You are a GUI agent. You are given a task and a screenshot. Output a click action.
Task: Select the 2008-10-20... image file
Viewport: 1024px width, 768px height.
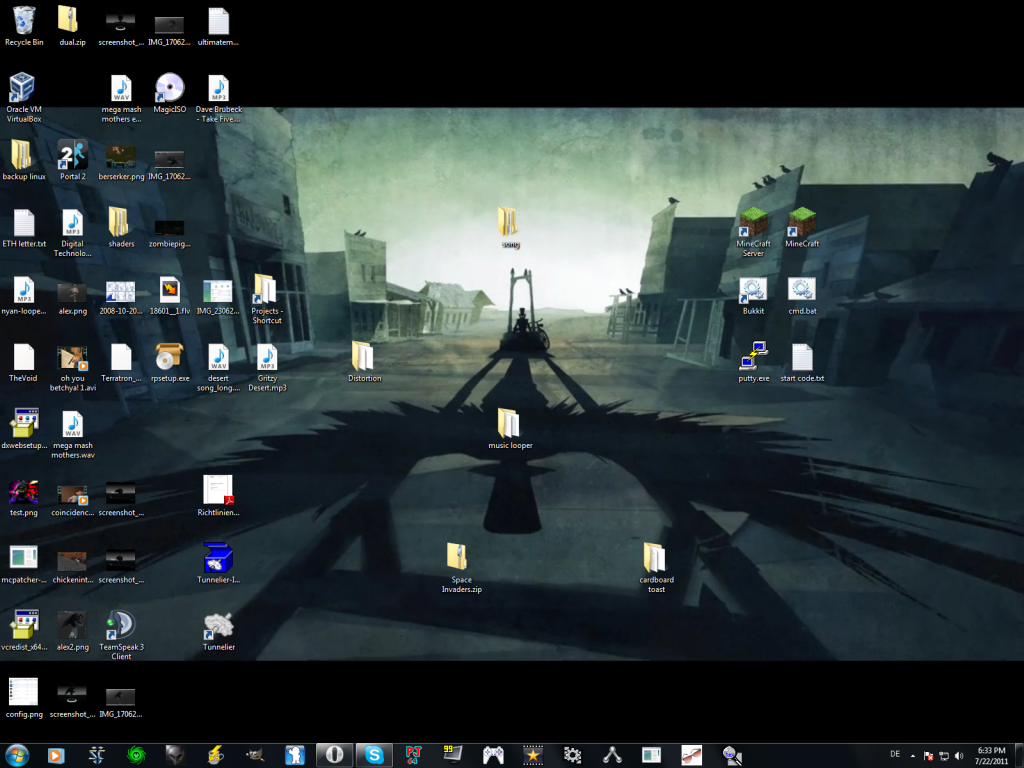click(x=121, y=298)
